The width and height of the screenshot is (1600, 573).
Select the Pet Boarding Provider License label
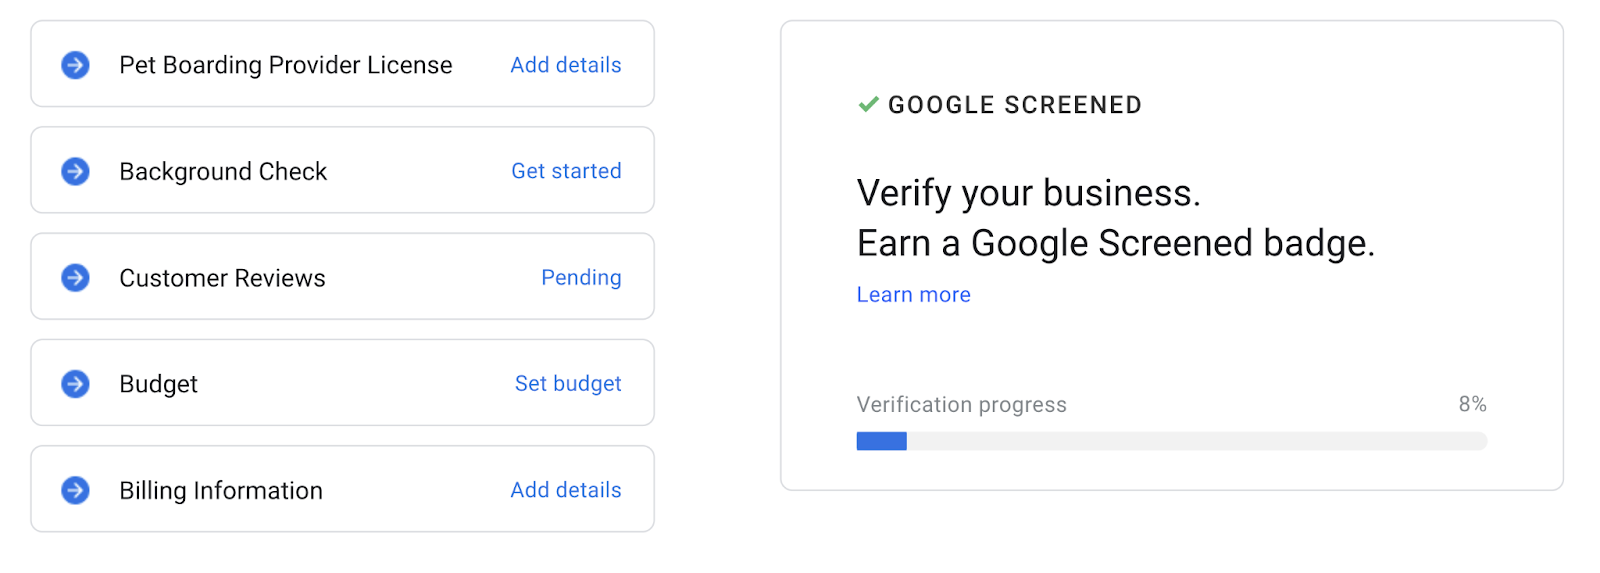[x=285, y=65]
